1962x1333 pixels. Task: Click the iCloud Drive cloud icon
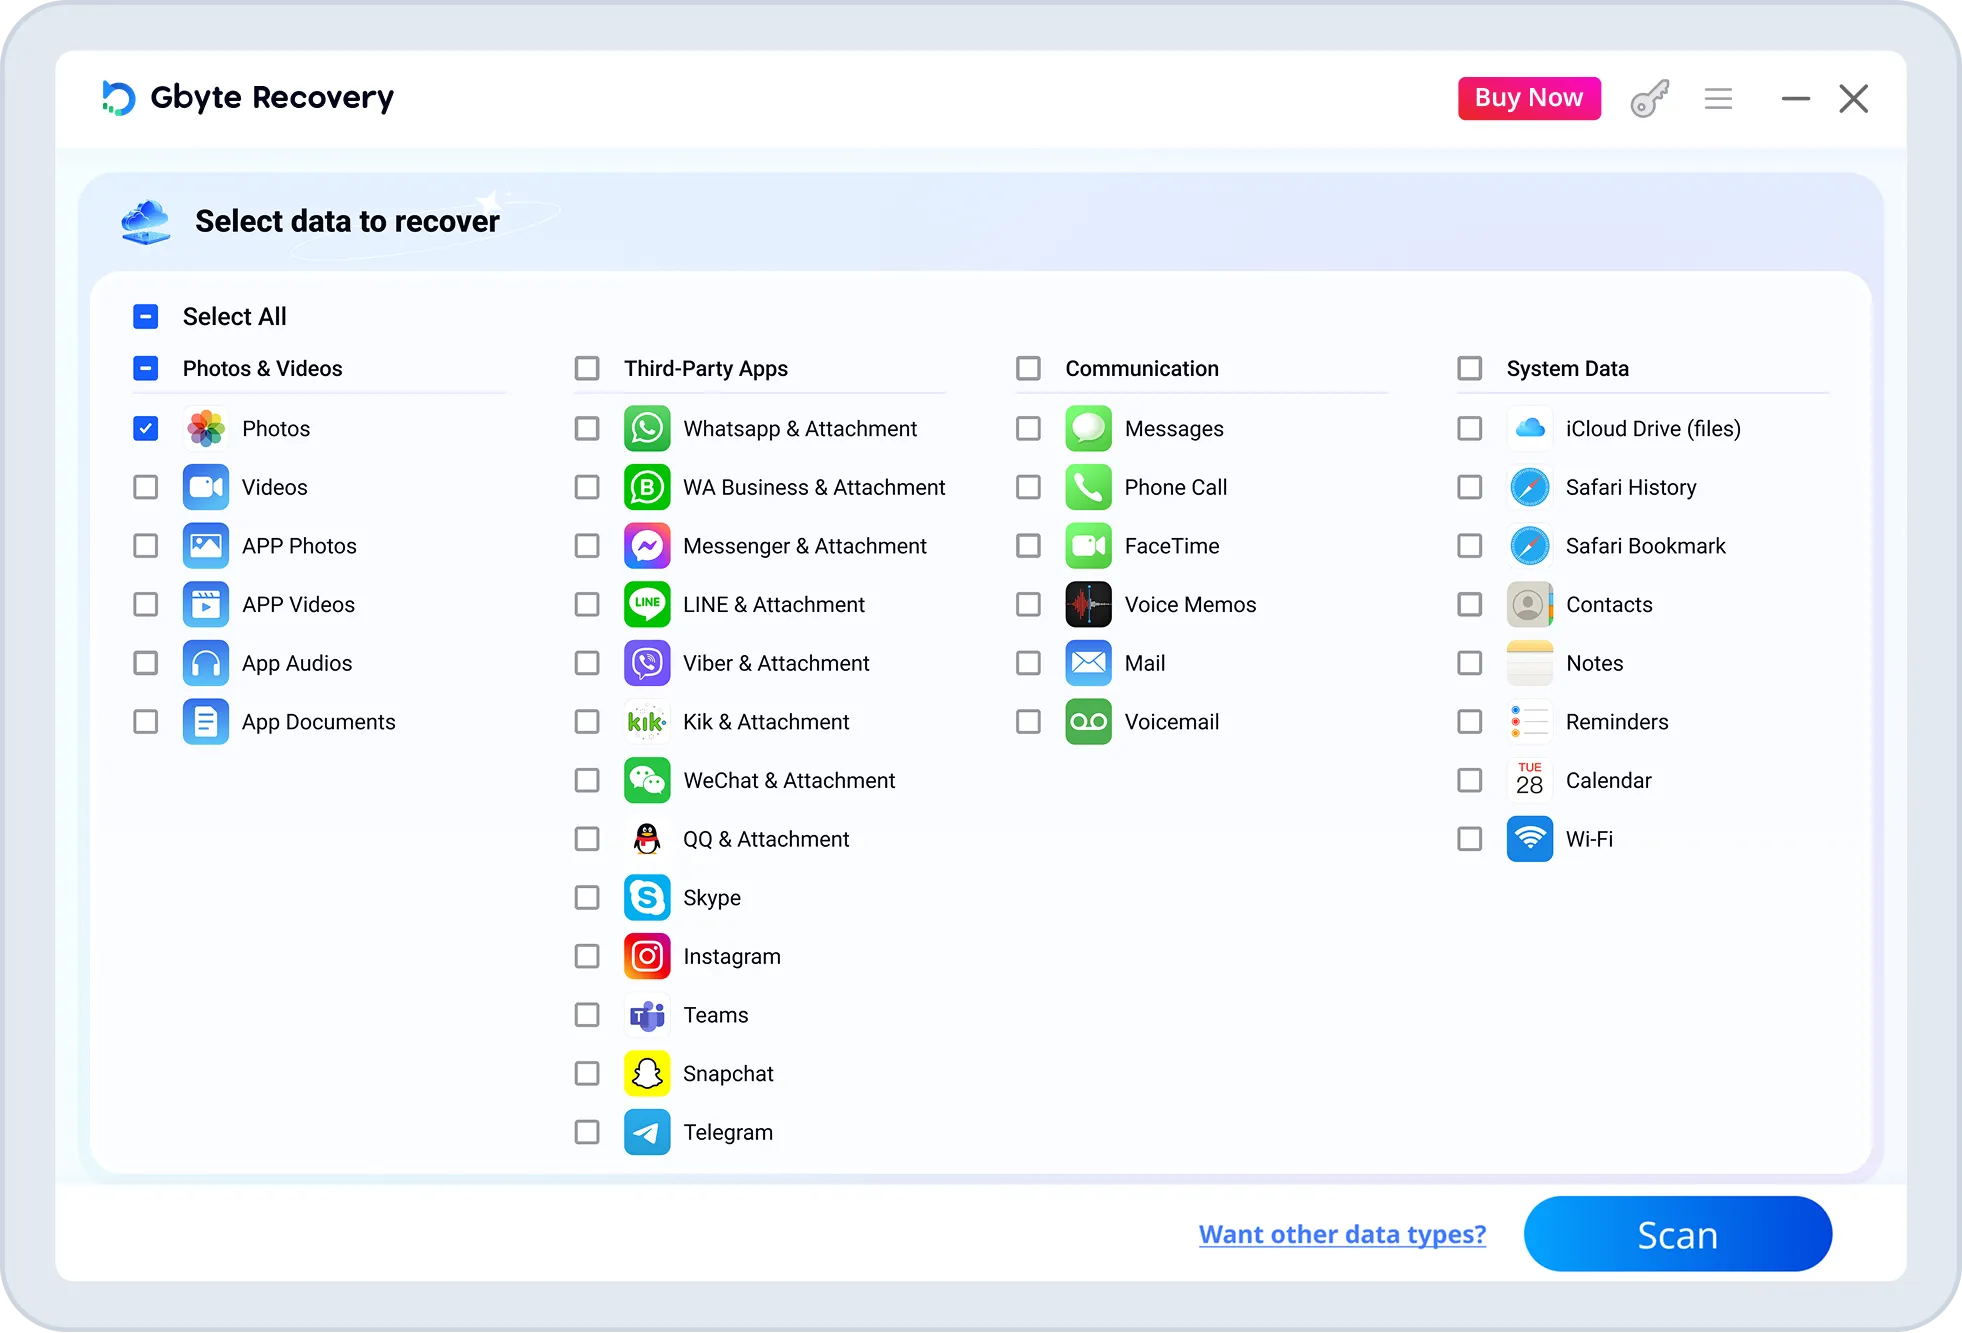point(1530,428)
